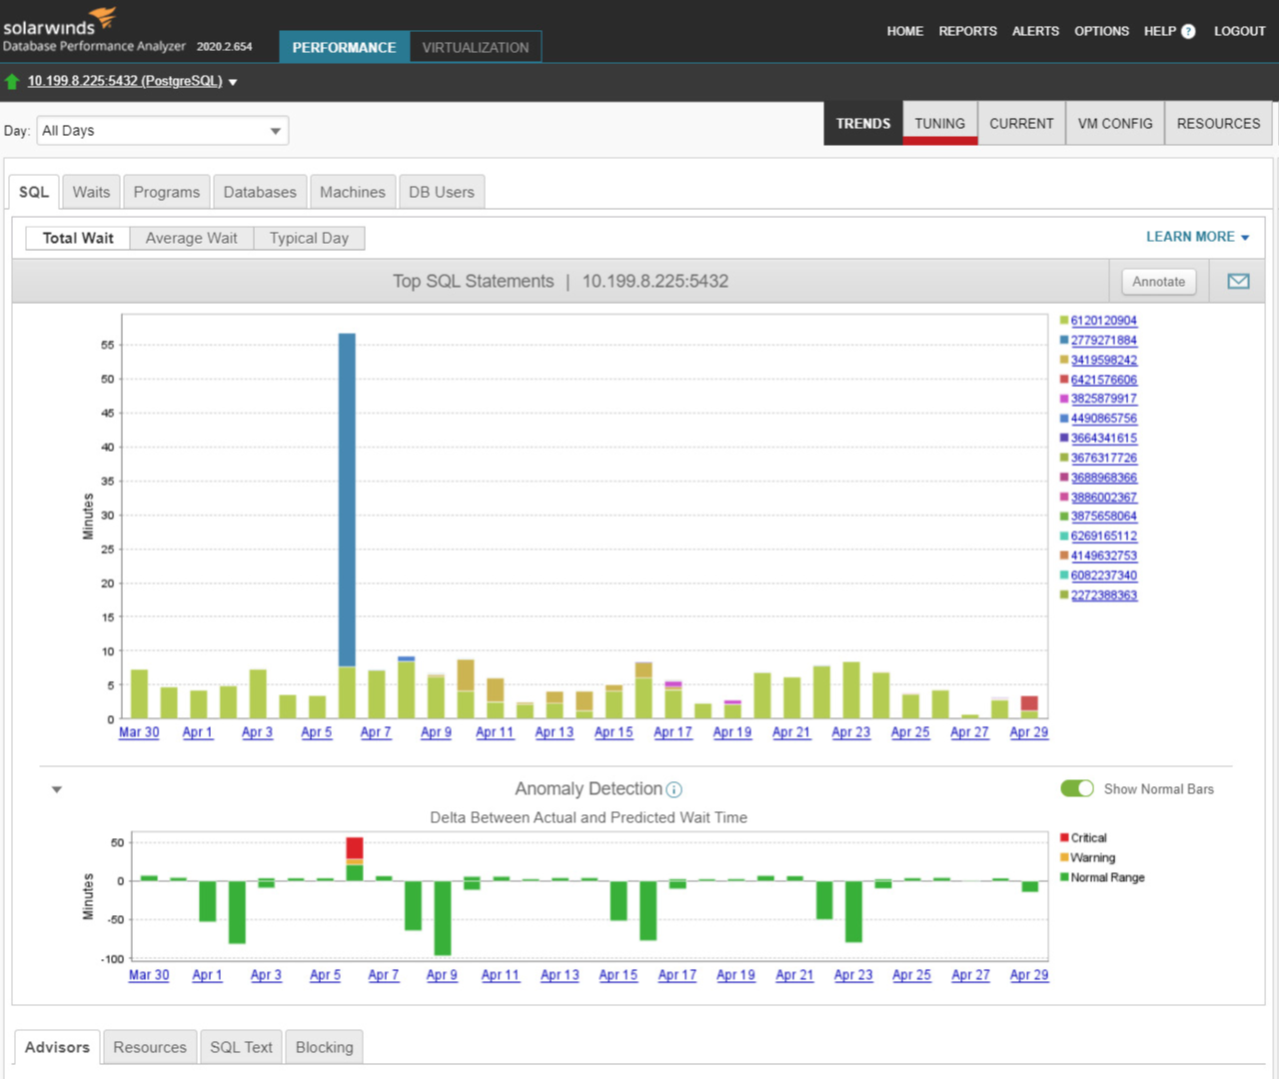Click the tall blue bar in Top SQL chart
The image size is (1279, 1079).
347,500
